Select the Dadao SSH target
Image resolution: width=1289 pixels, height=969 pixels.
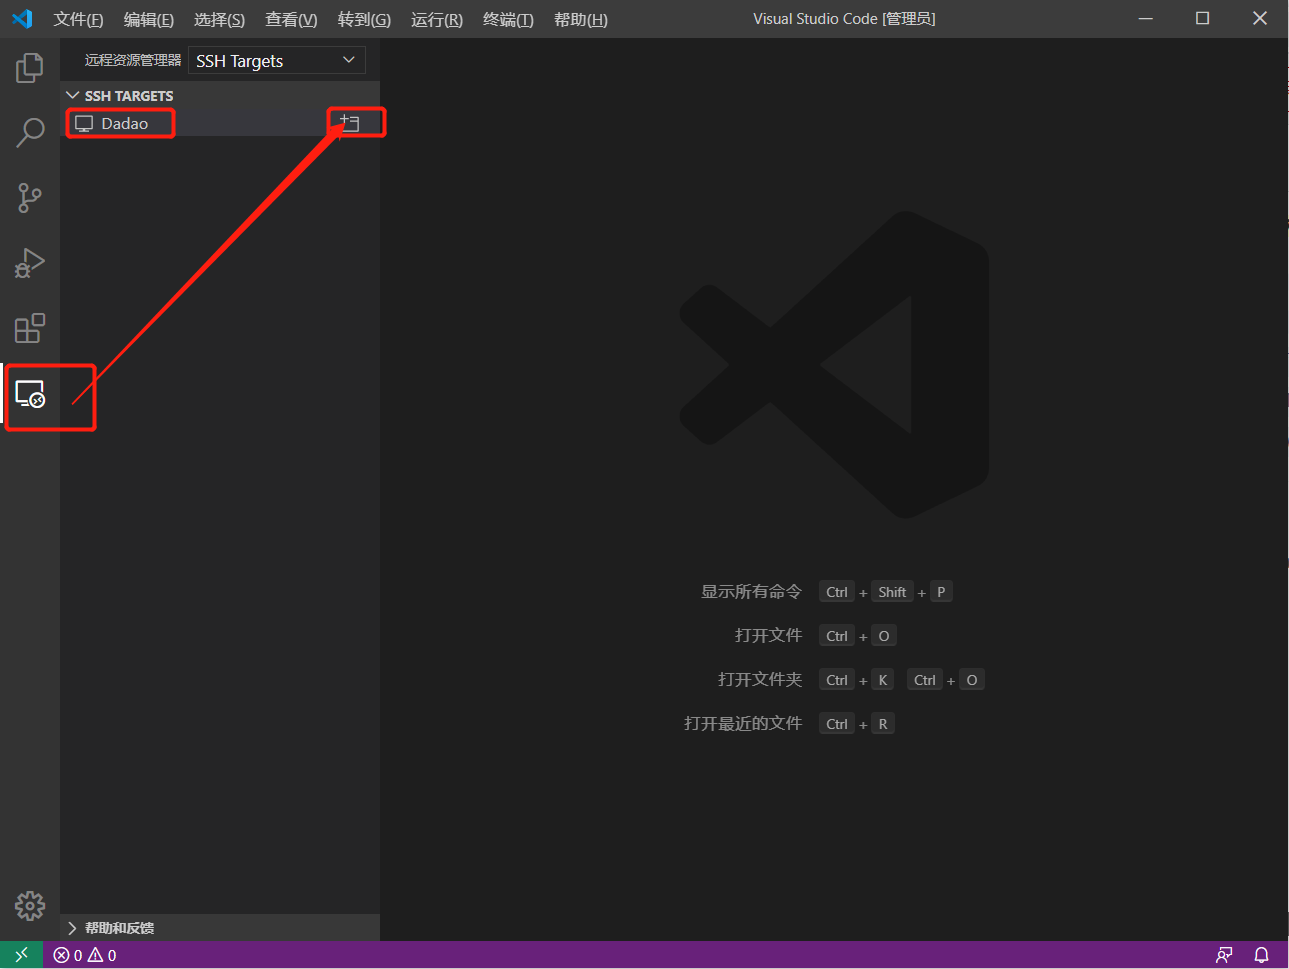tap(220, 123)
